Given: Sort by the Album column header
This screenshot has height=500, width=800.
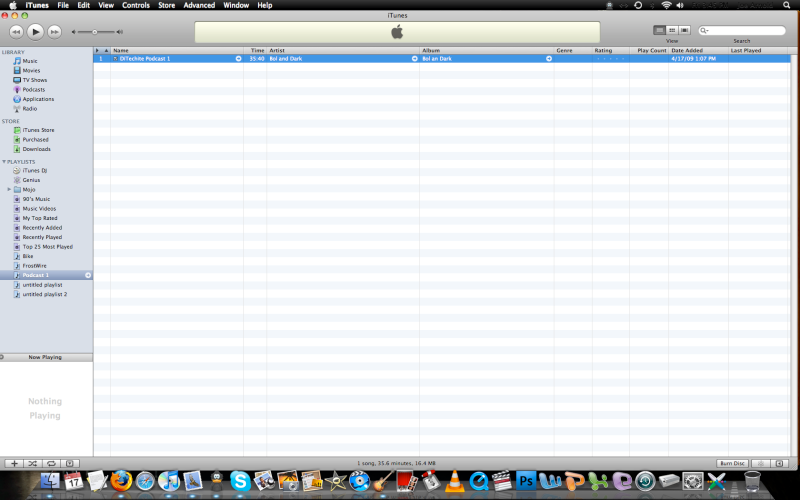Looking at the screenshot, I should (x=487, y=51).
